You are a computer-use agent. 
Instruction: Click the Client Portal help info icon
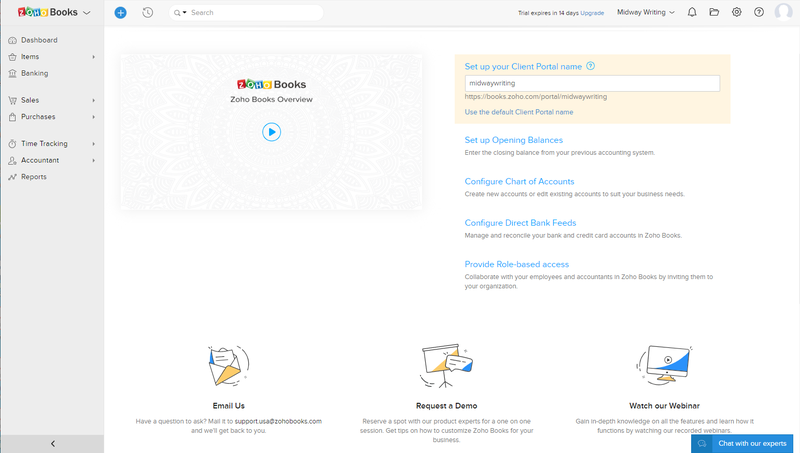click(591, 66)
